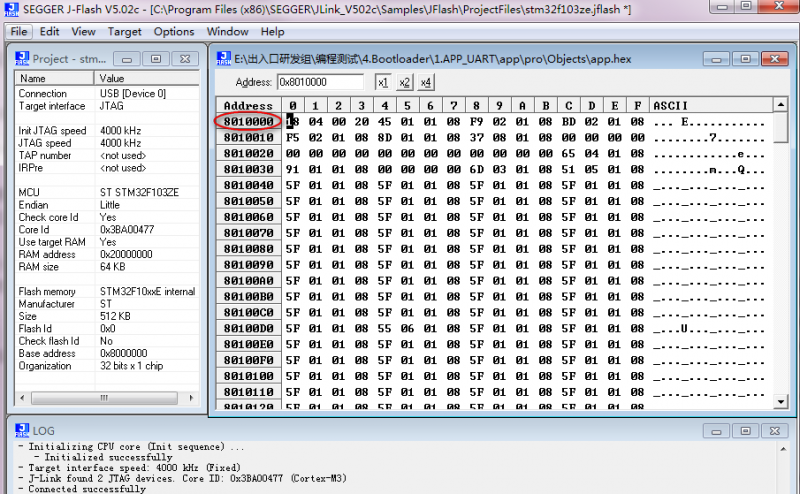Open the Edit menu

click(x=49, y=32)
